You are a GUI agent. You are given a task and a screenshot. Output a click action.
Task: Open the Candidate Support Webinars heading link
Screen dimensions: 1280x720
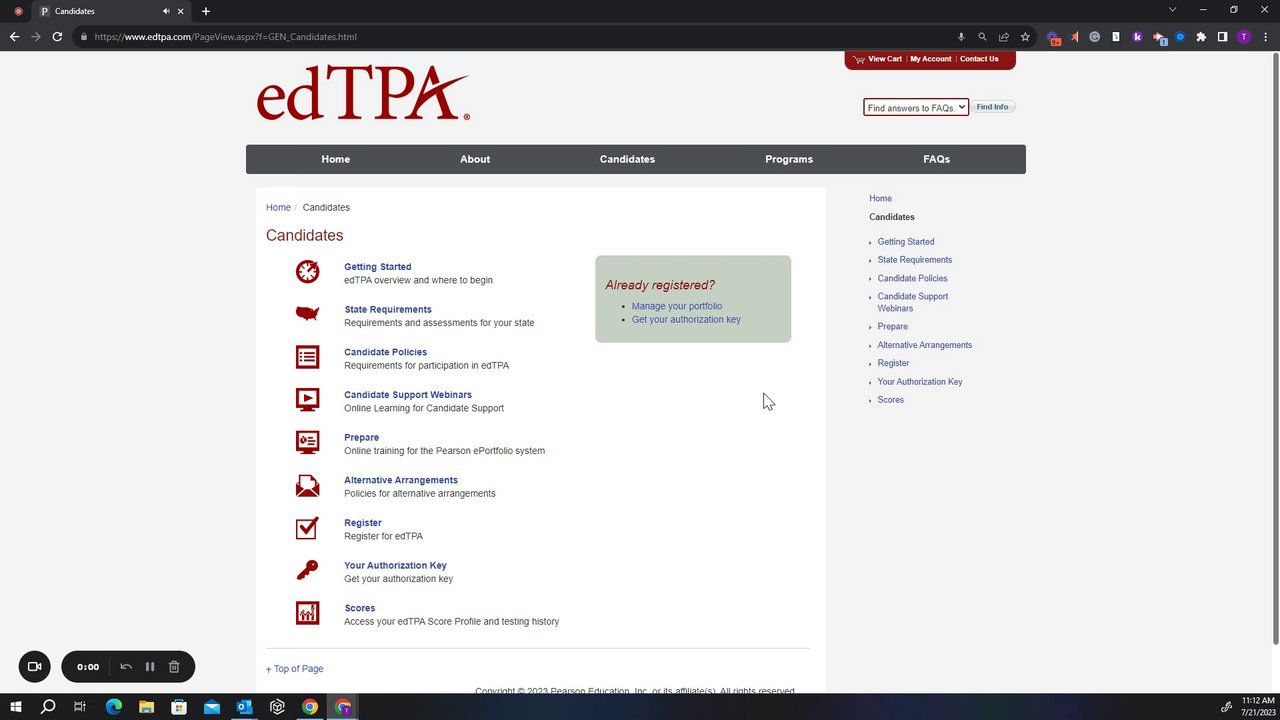click(408, 395)
